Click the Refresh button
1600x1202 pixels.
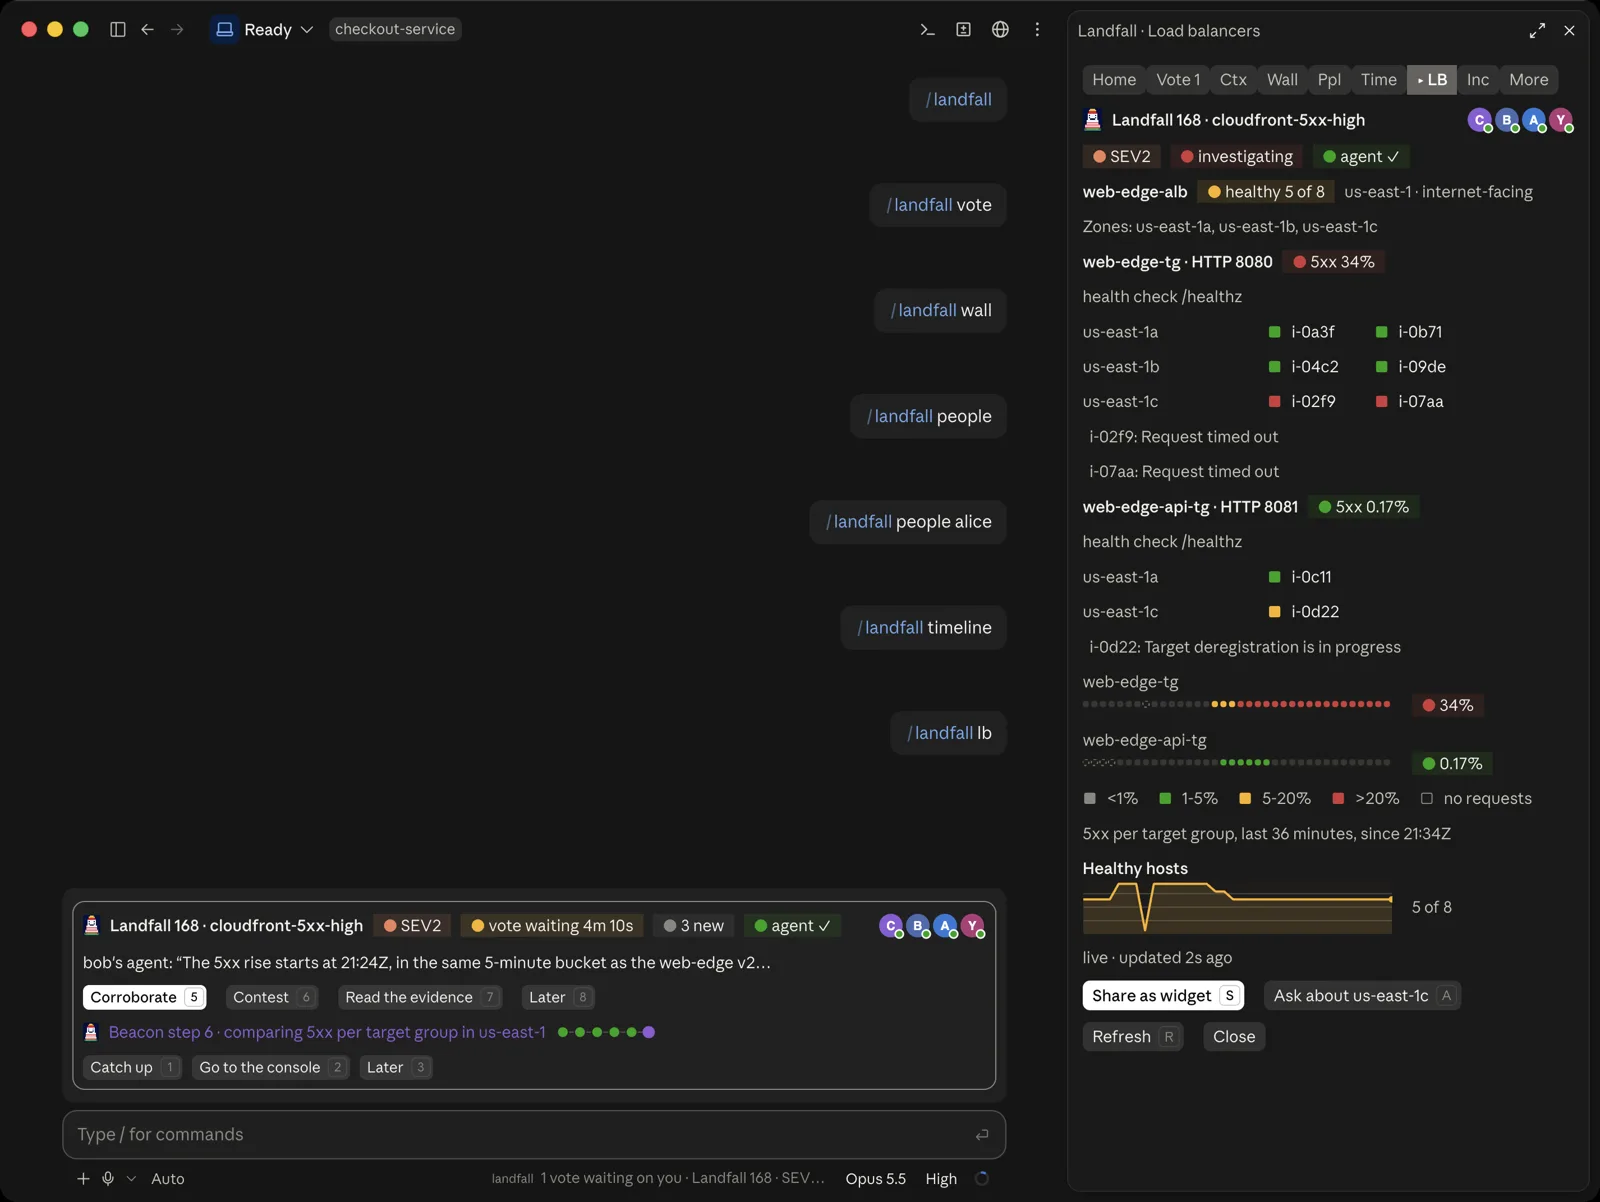pyautogui.click(x=1133, y=1037)
